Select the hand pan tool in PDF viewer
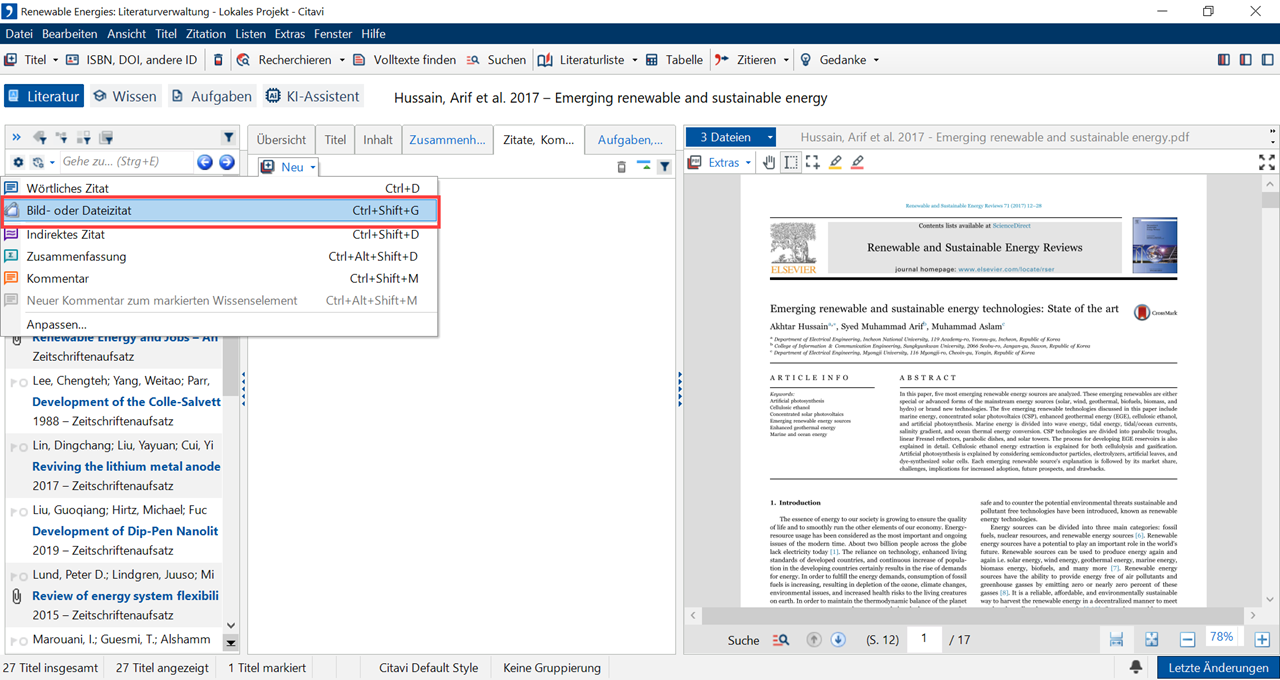Image resolution: width=1280 pixels, height=680 pixels. [769, 163]
